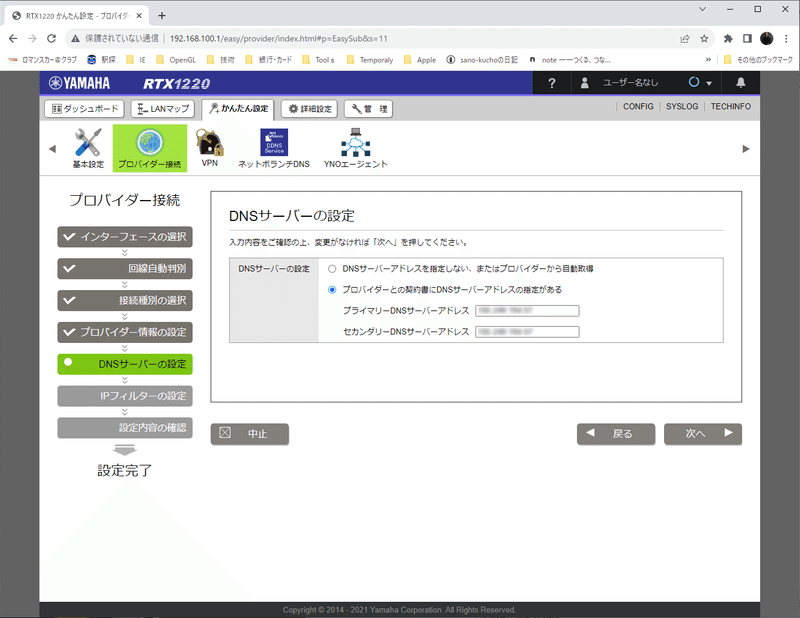Open the 銀行・カード bookmark folder
800x618 pixels.
[268, 60]
